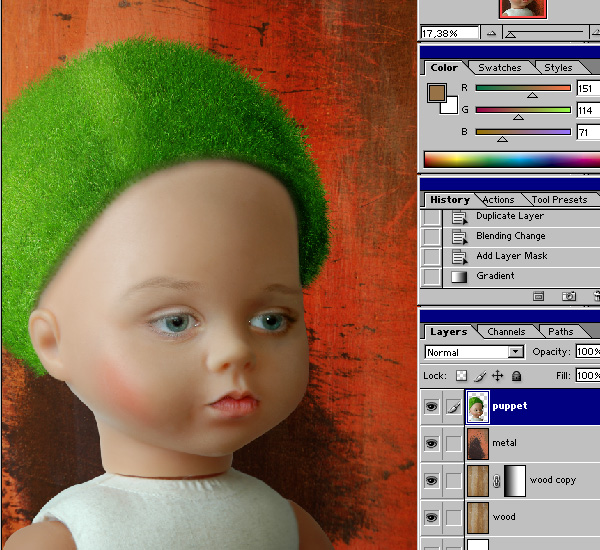Open the Paths tab
Image resolution: width=600 pixels, height=550 pixels.
click(561, 332)
